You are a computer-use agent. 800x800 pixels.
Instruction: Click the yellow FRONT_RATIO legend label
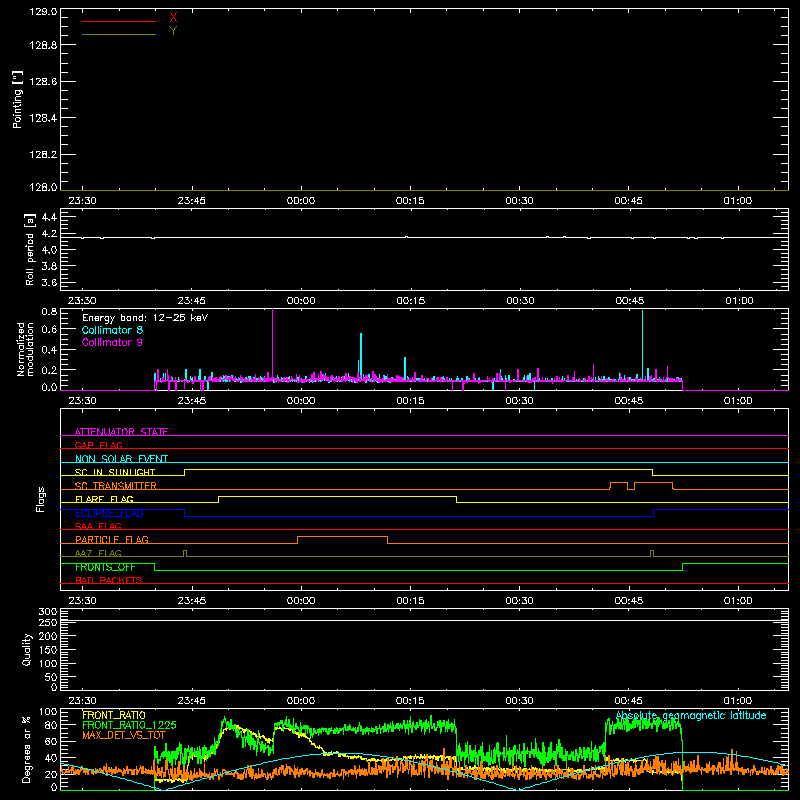pos(114,715)
